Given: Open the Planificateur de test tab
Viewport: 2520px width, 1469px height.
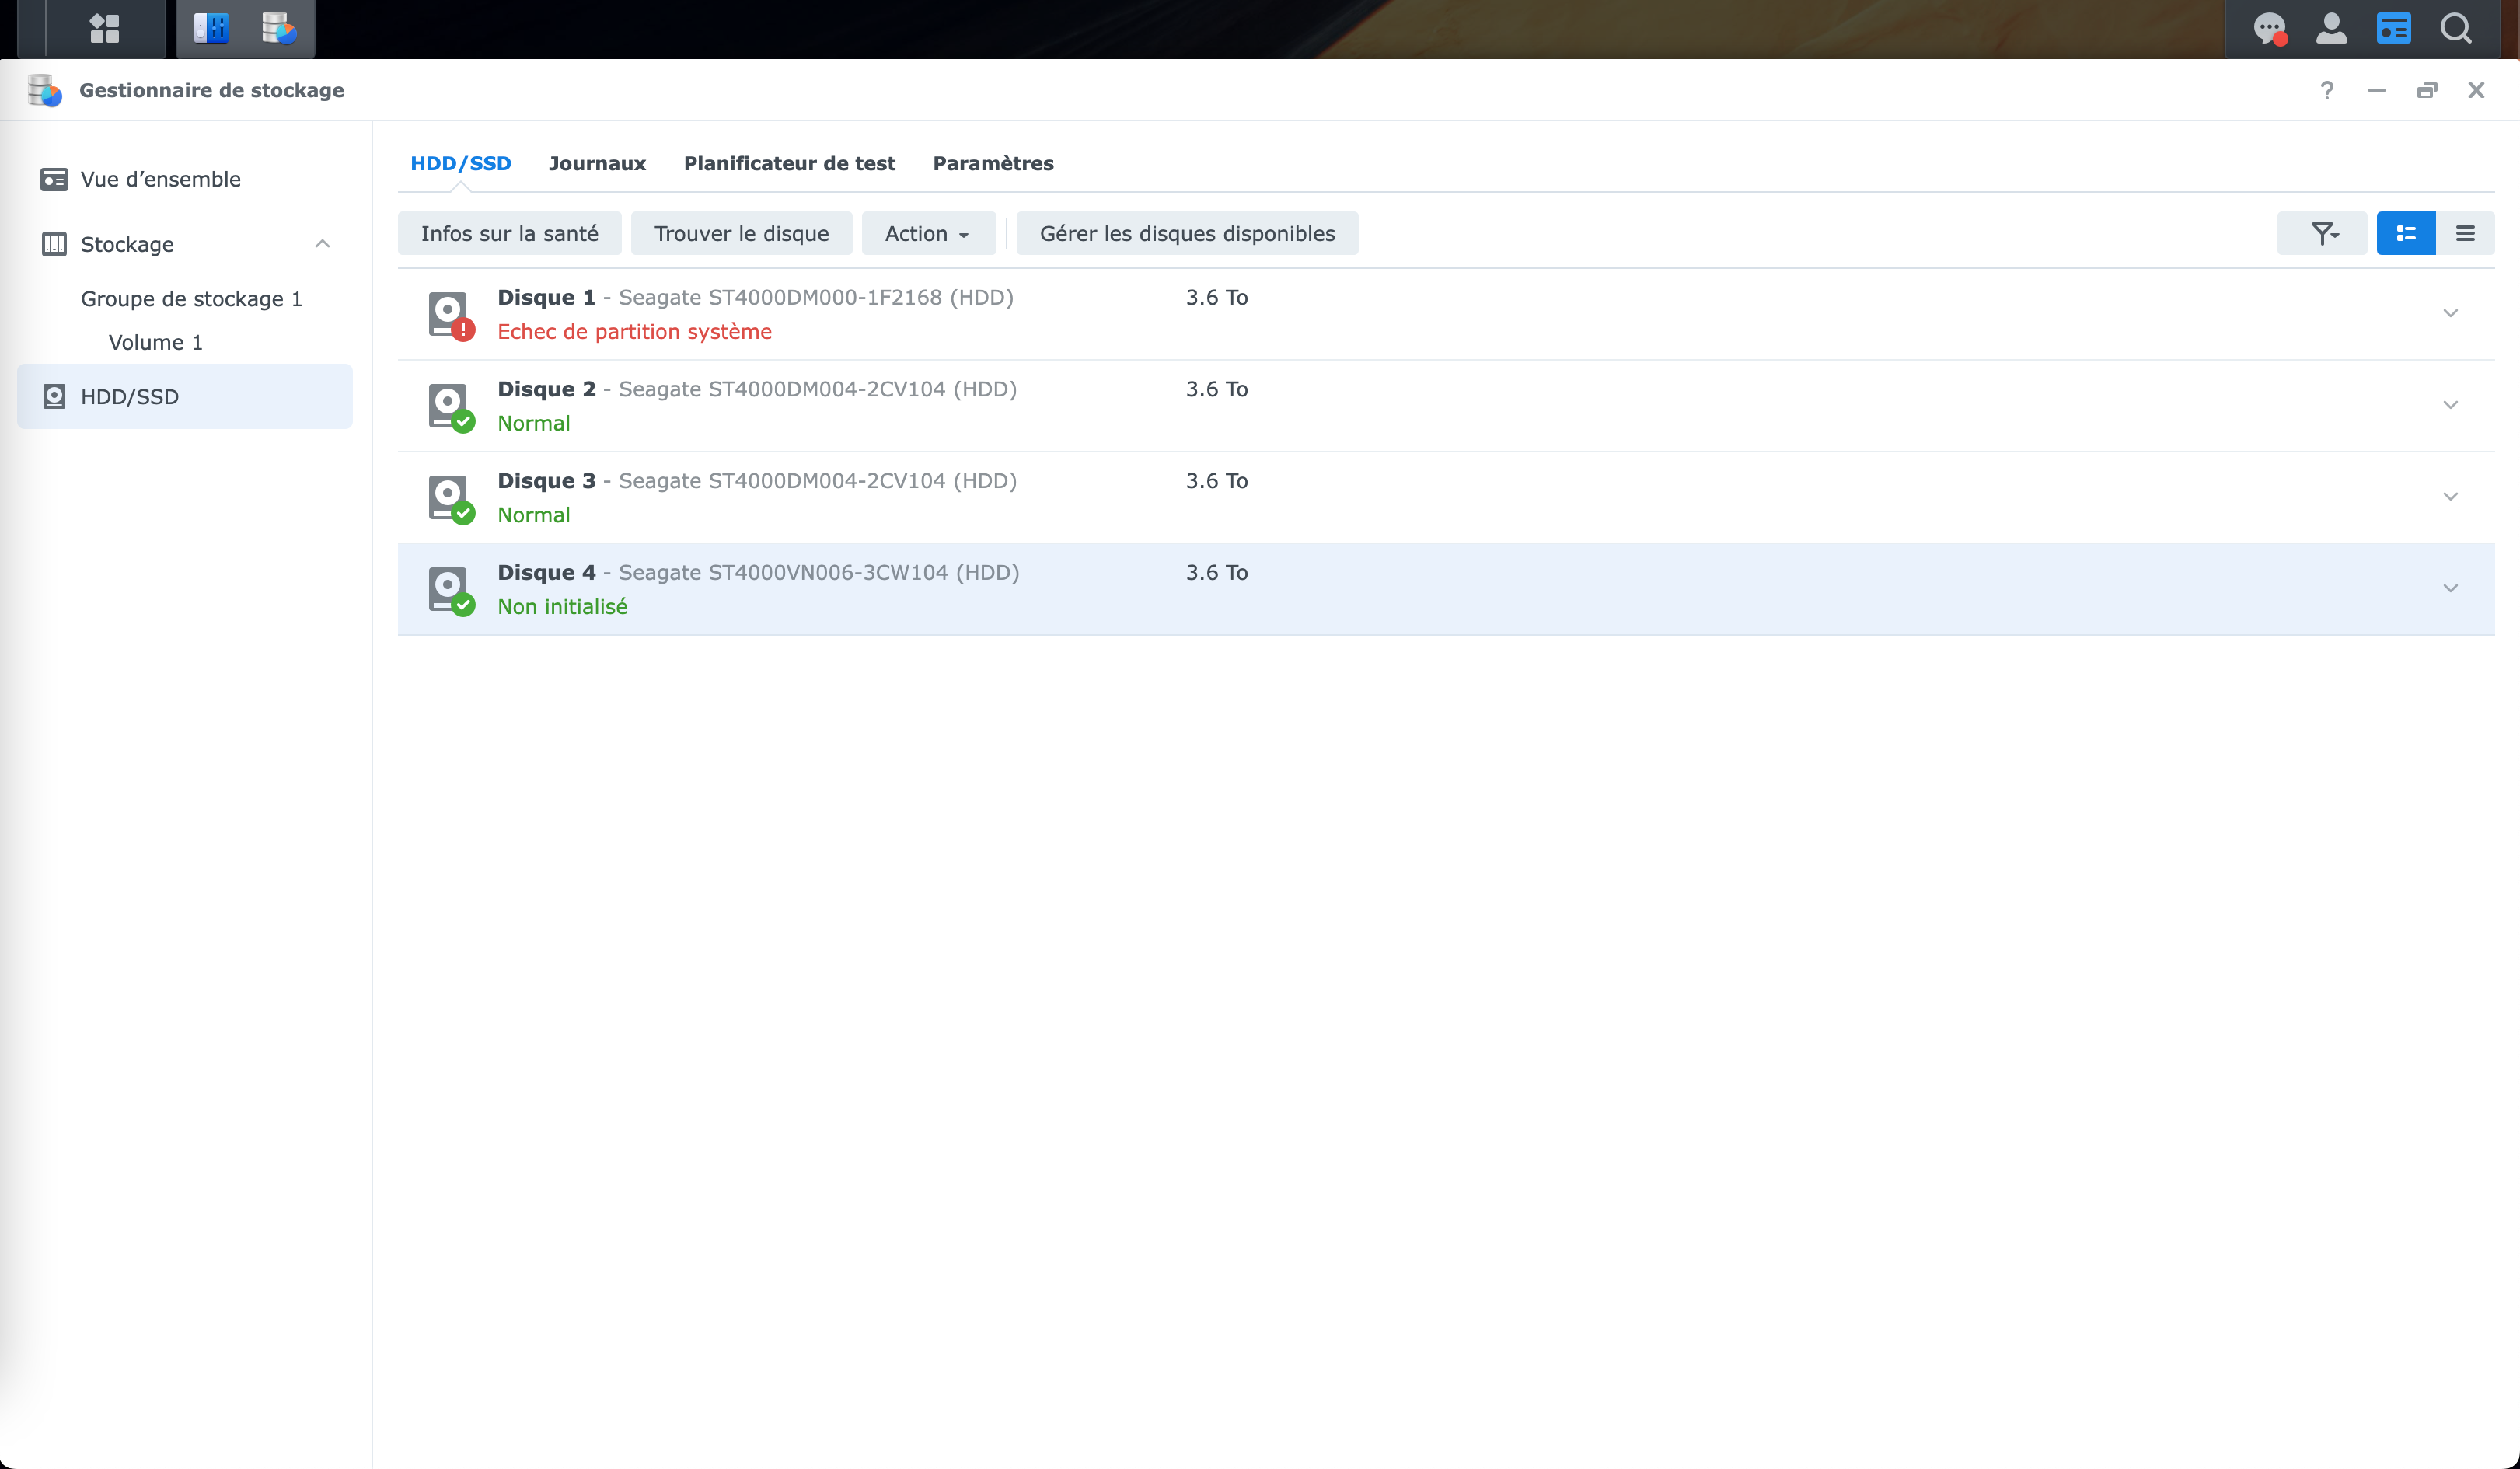Looking at the screenshot, I should 789,163.
